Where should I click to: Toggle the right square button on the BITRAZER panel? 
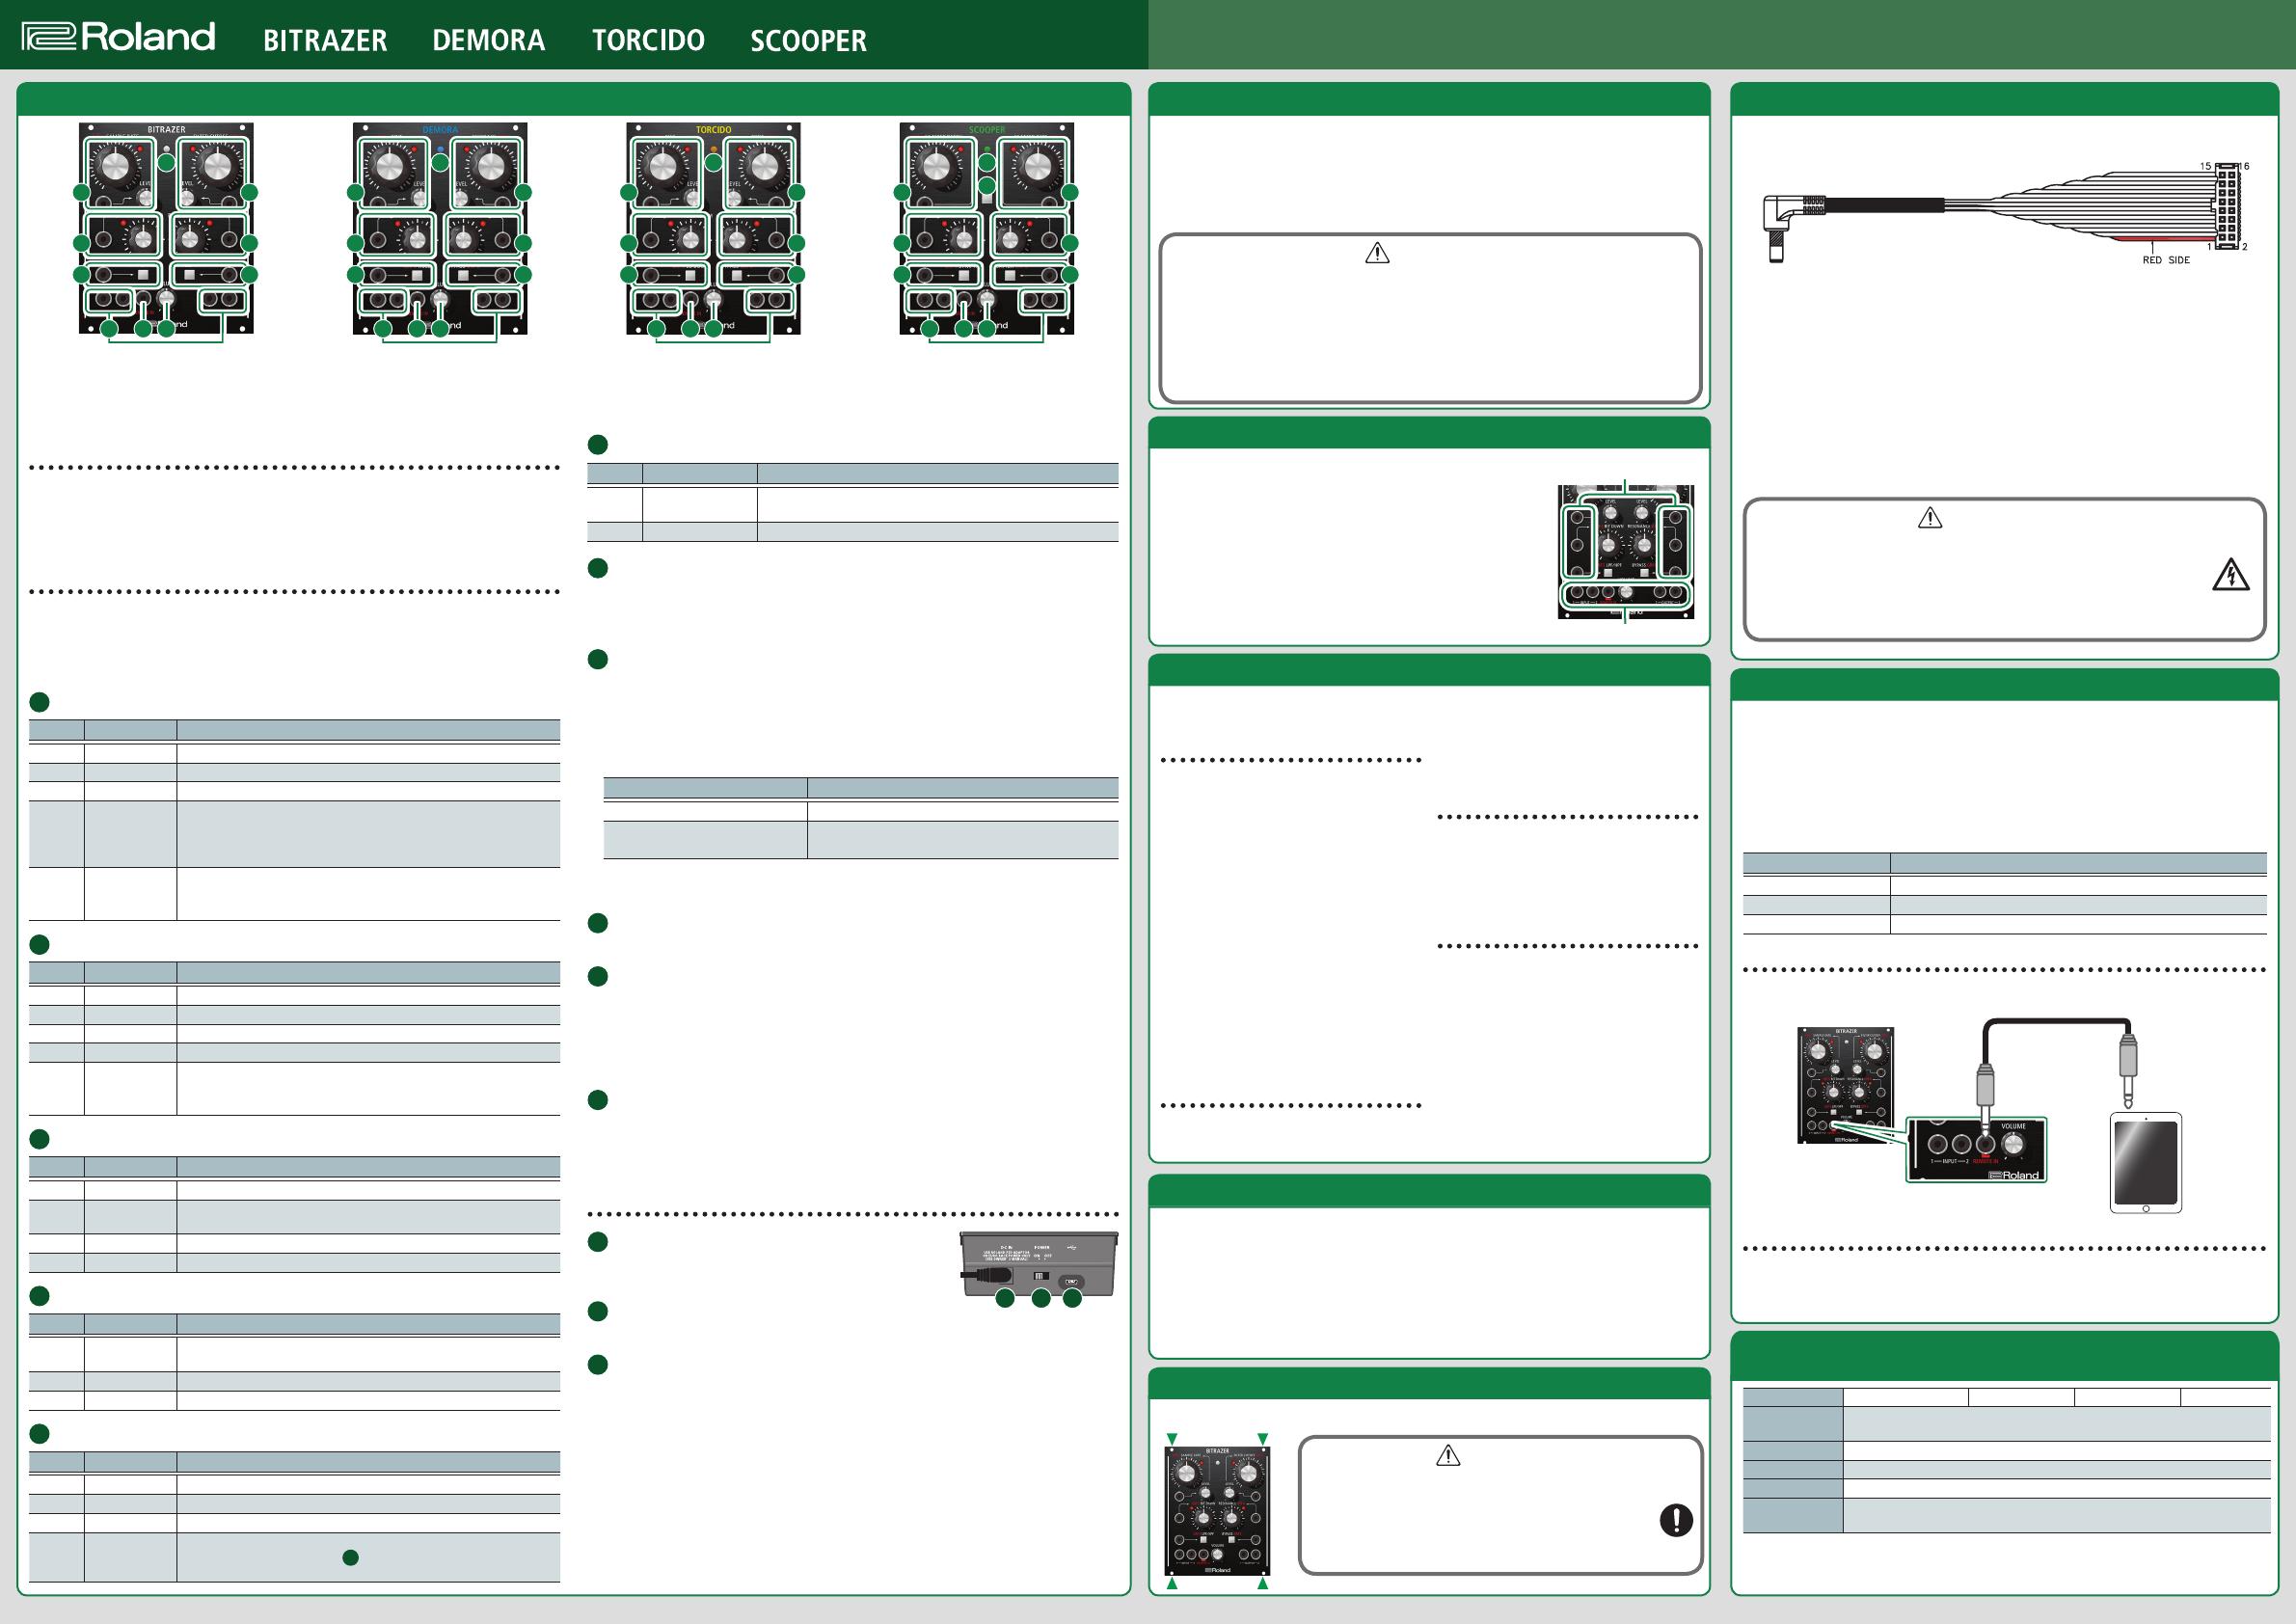(189, 274)
